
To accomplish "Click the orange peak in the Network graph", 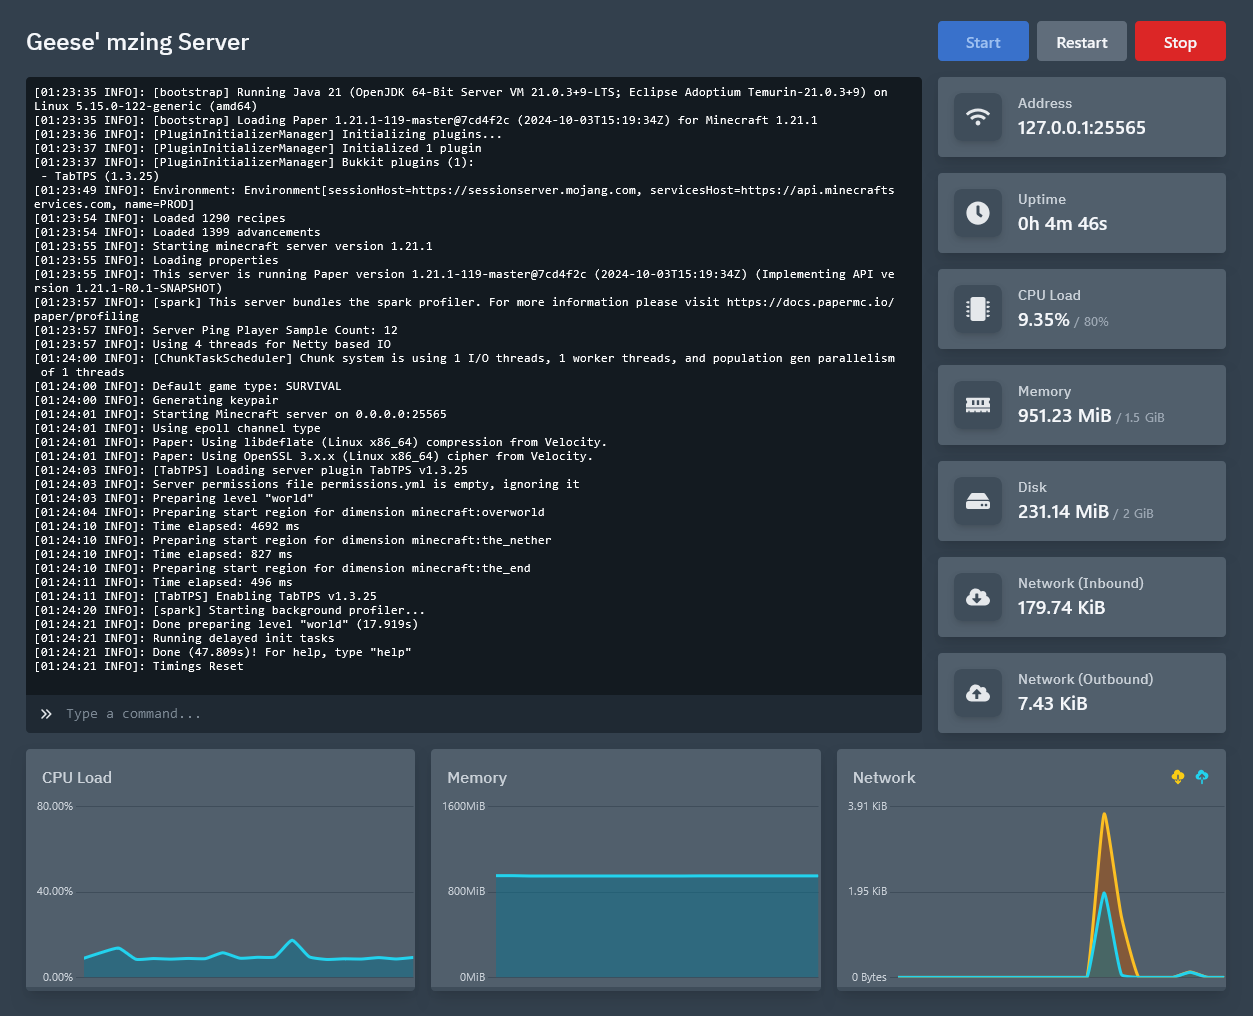I will (1104, 815).
